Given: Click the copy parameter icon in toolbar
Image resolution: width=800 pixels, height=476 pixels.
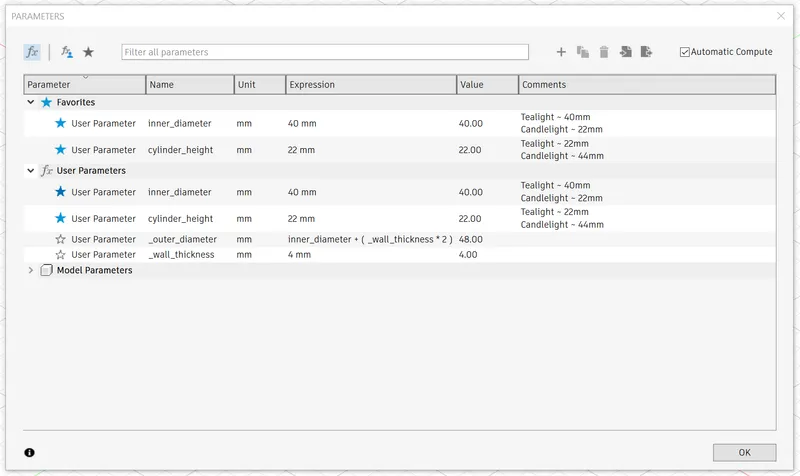Looking at the screenshot, I should click(x=583, y=52).
